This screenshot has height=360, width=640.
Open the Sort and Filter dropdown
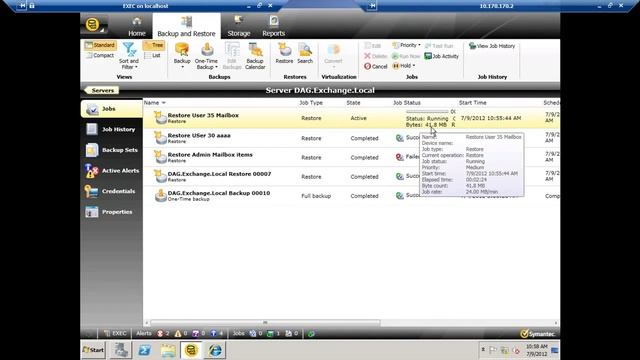click(x=129, y=56)
